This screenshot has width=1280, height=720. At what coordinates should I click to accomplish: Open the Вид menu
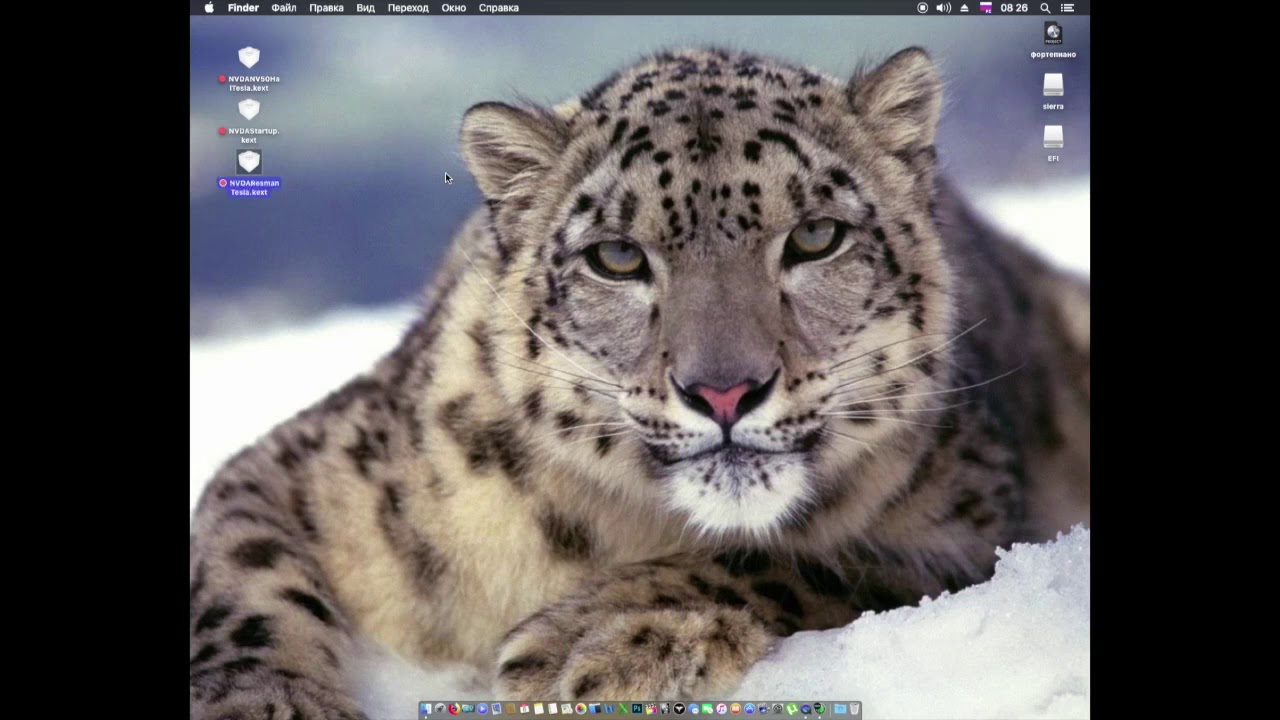(x=366, y=8)
